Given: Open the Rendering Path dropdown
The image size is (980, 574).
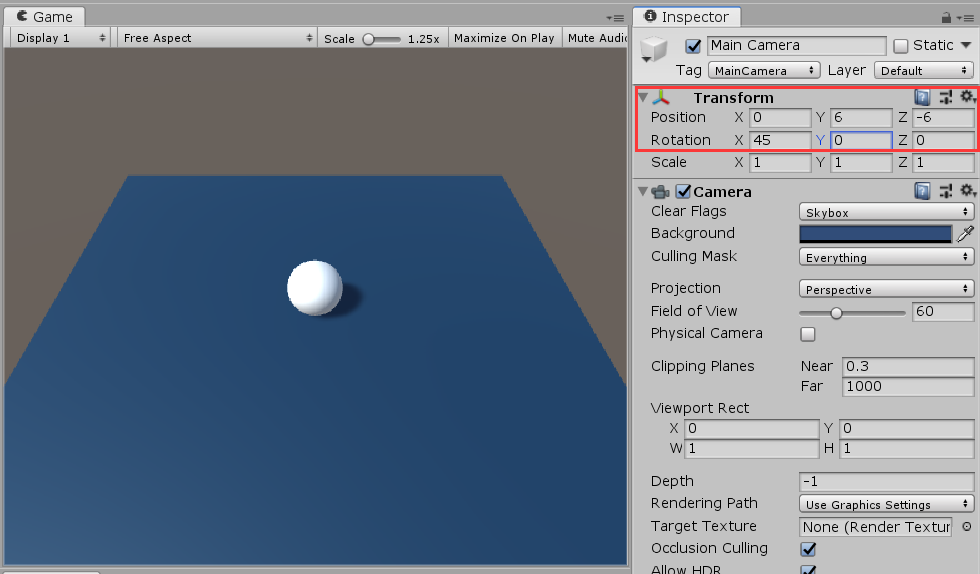Looking at the screenshot, I should (886, 504).
